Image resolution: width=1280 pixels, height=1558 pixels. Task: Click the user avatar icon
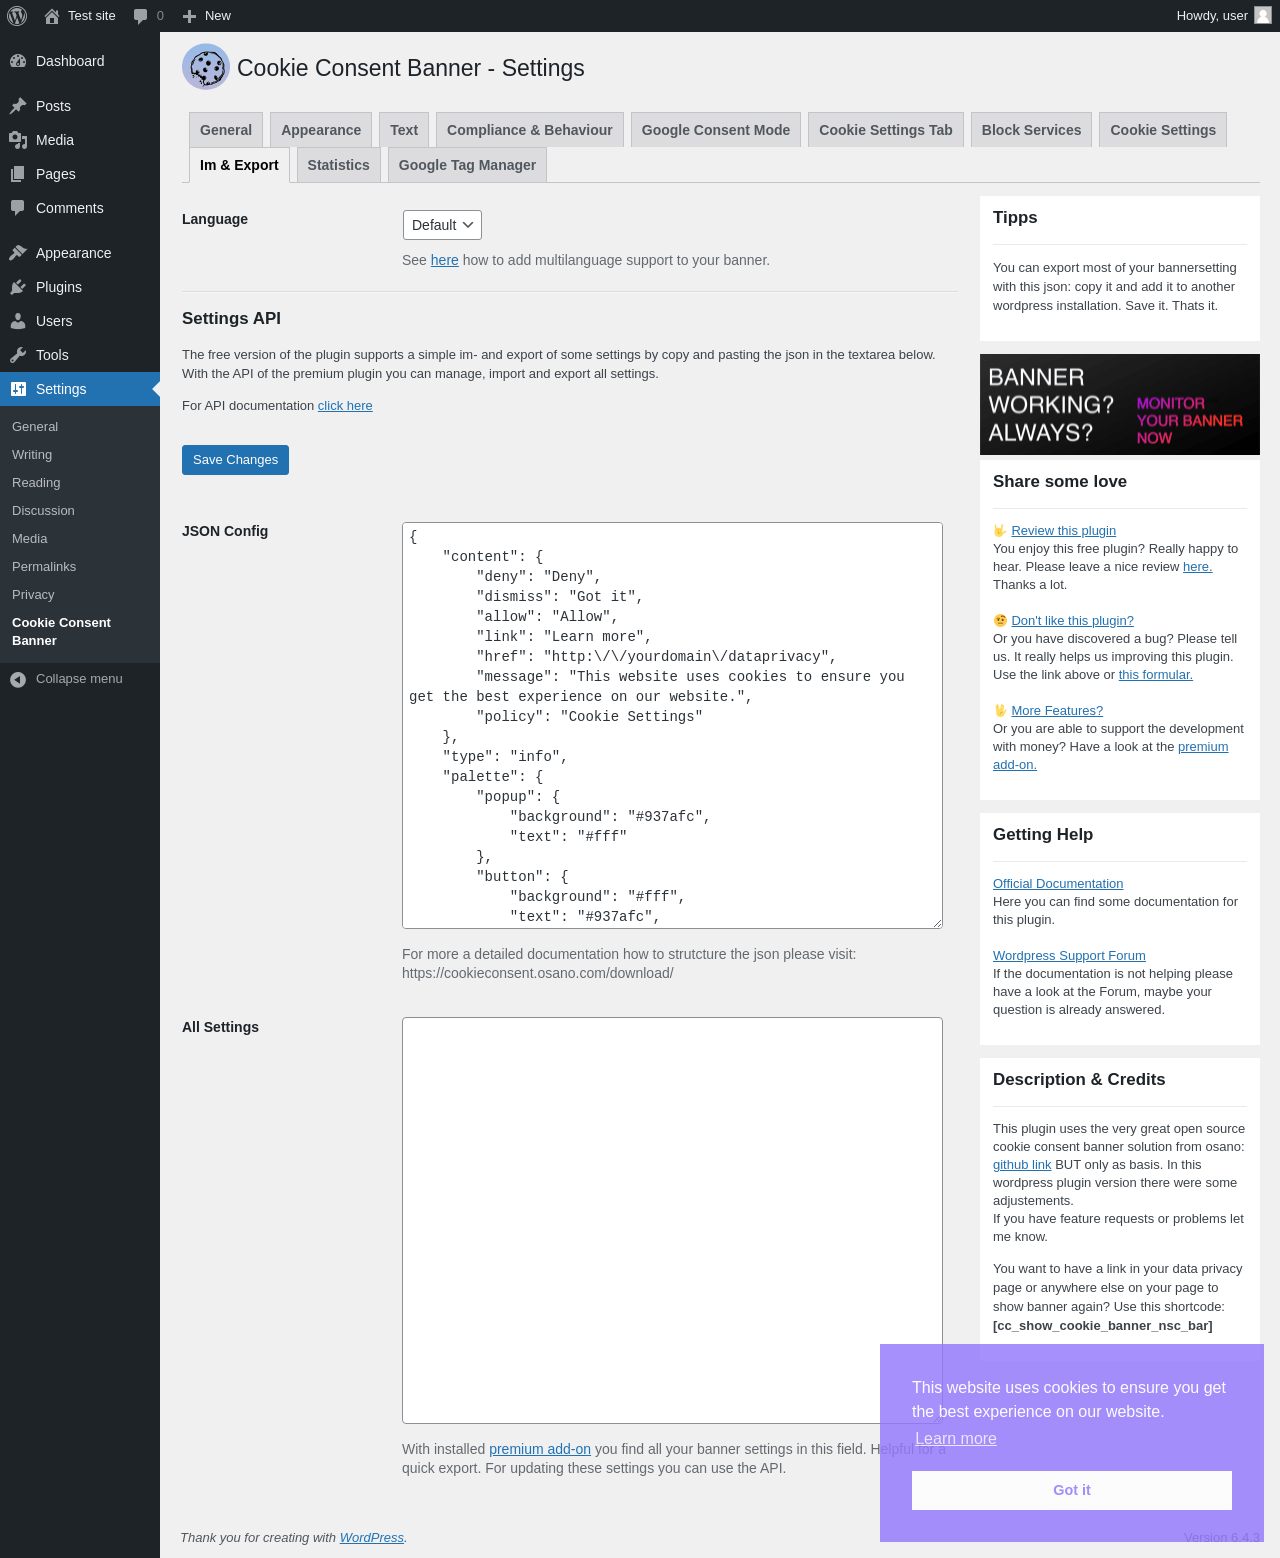[x=1263, y=15]
